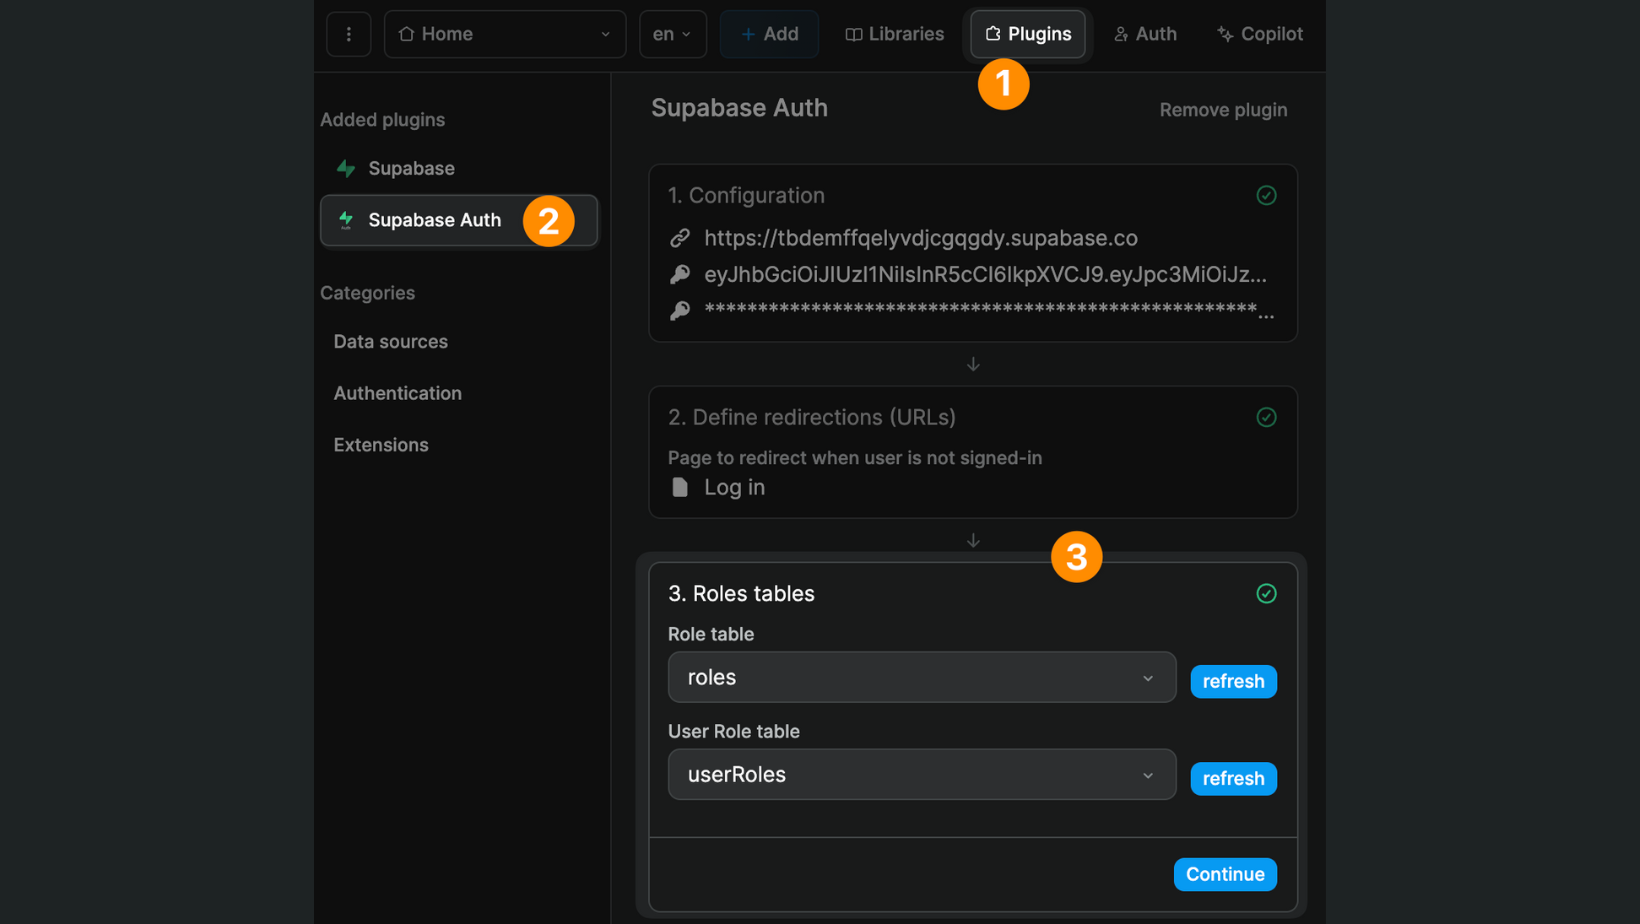Click the Libraries book icon
The image size is (1640, 924).
tap(855, 33)
